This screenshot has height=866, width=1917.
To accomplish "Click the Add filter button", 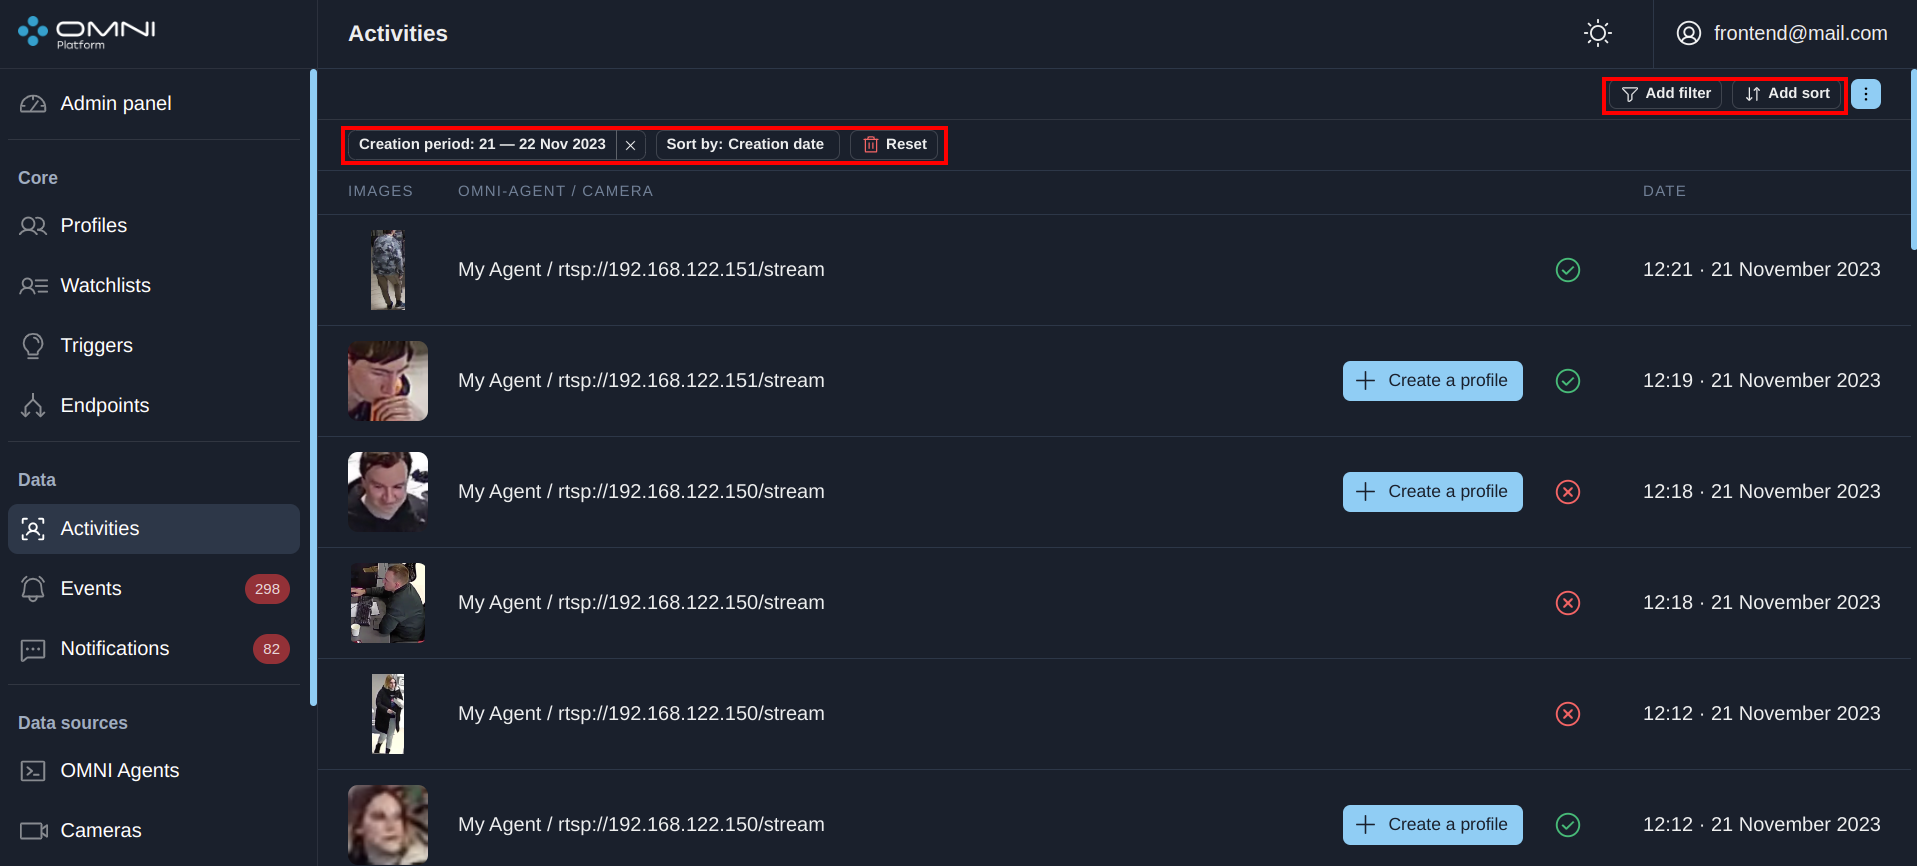I will (1666, 94).
